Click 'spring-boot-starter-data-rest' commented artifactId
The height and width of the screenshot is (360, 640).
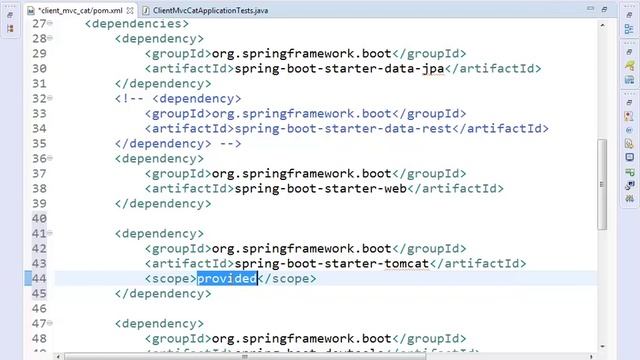coord(343,129)
